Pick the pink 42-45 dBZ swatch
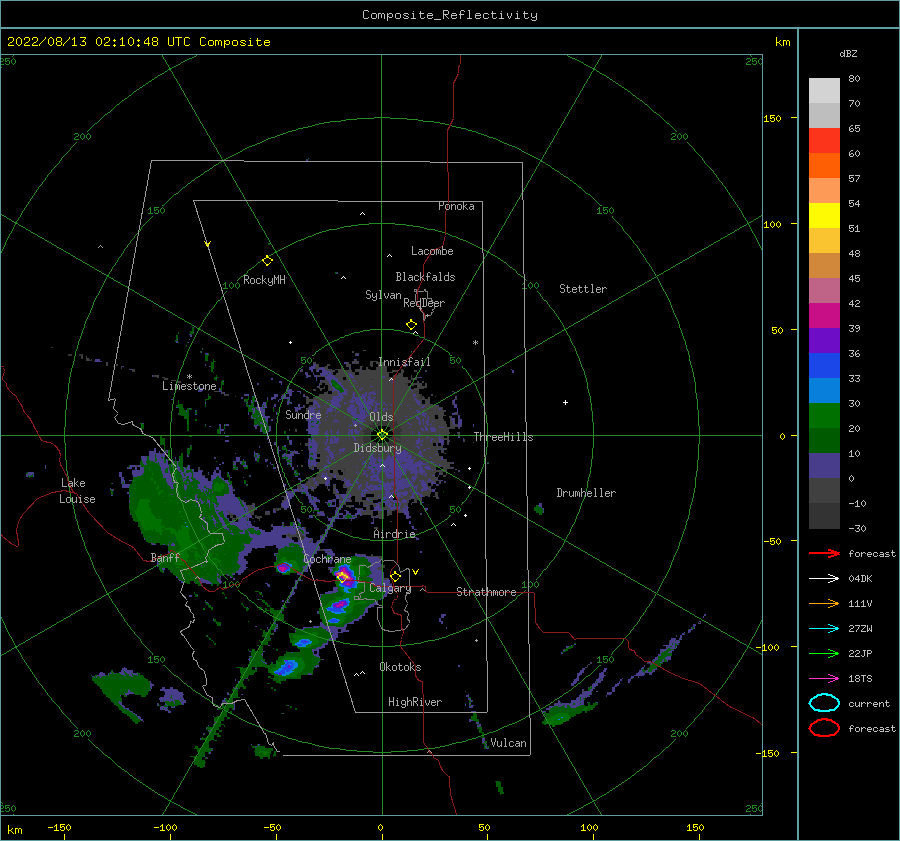Viewport: 900px width, 841px height. 824,290
